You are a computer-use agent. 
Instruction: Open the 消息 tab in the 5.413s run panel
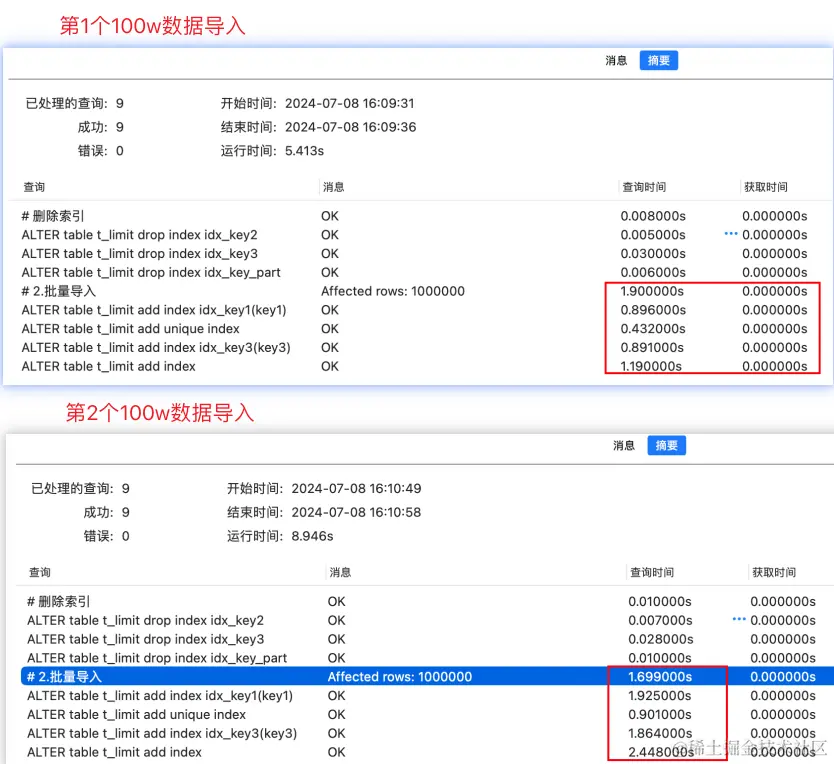click(x=616, y=61)
